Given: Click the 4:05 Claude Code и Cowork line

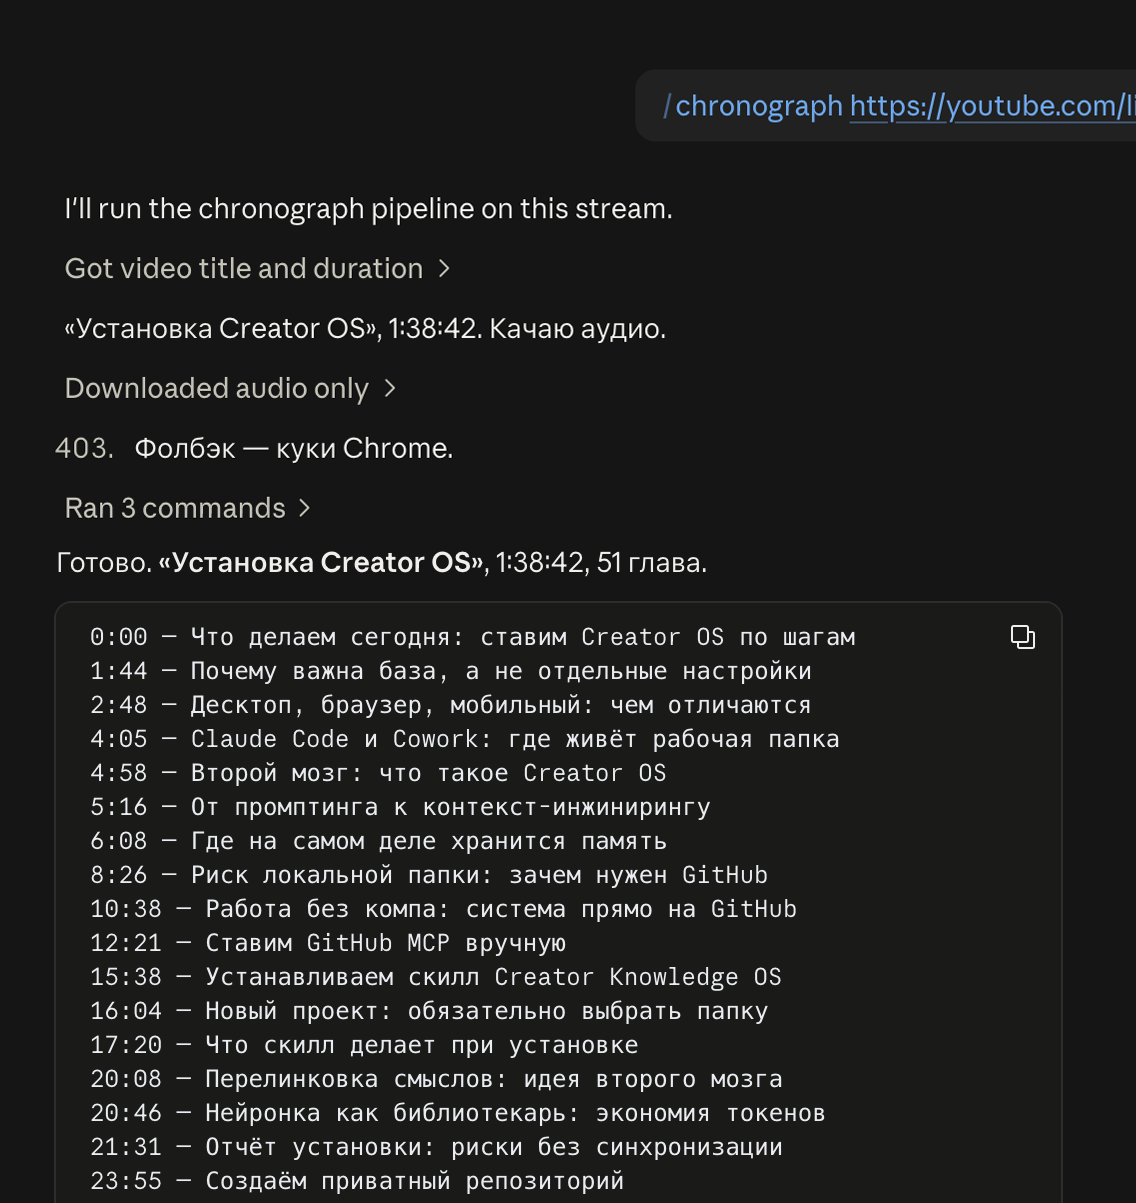Looking at the screenshot, I should pyautogui.click(x=465, y=739).
